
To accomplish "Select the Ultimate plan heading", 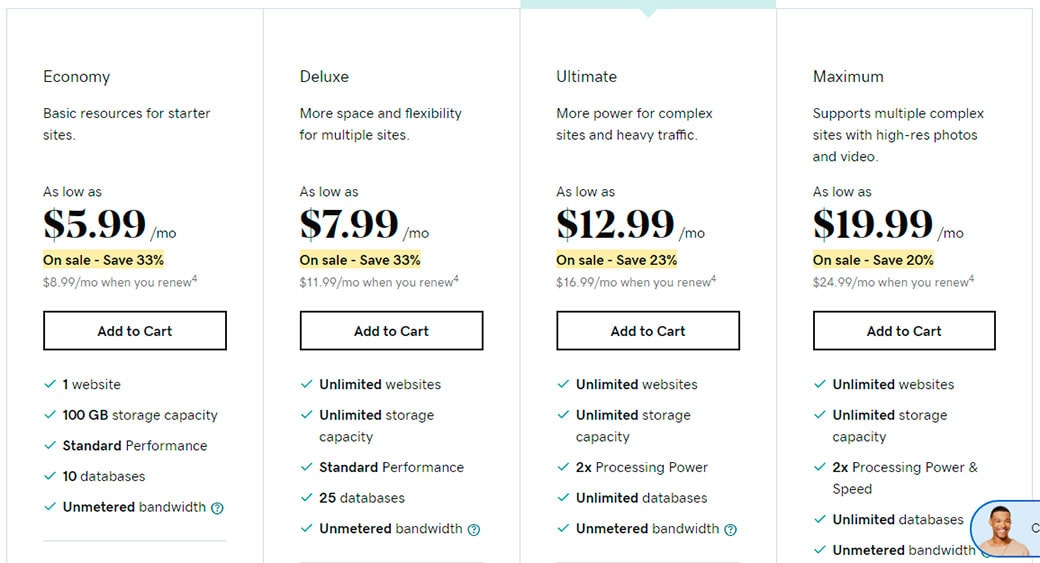I will (586, 77).
